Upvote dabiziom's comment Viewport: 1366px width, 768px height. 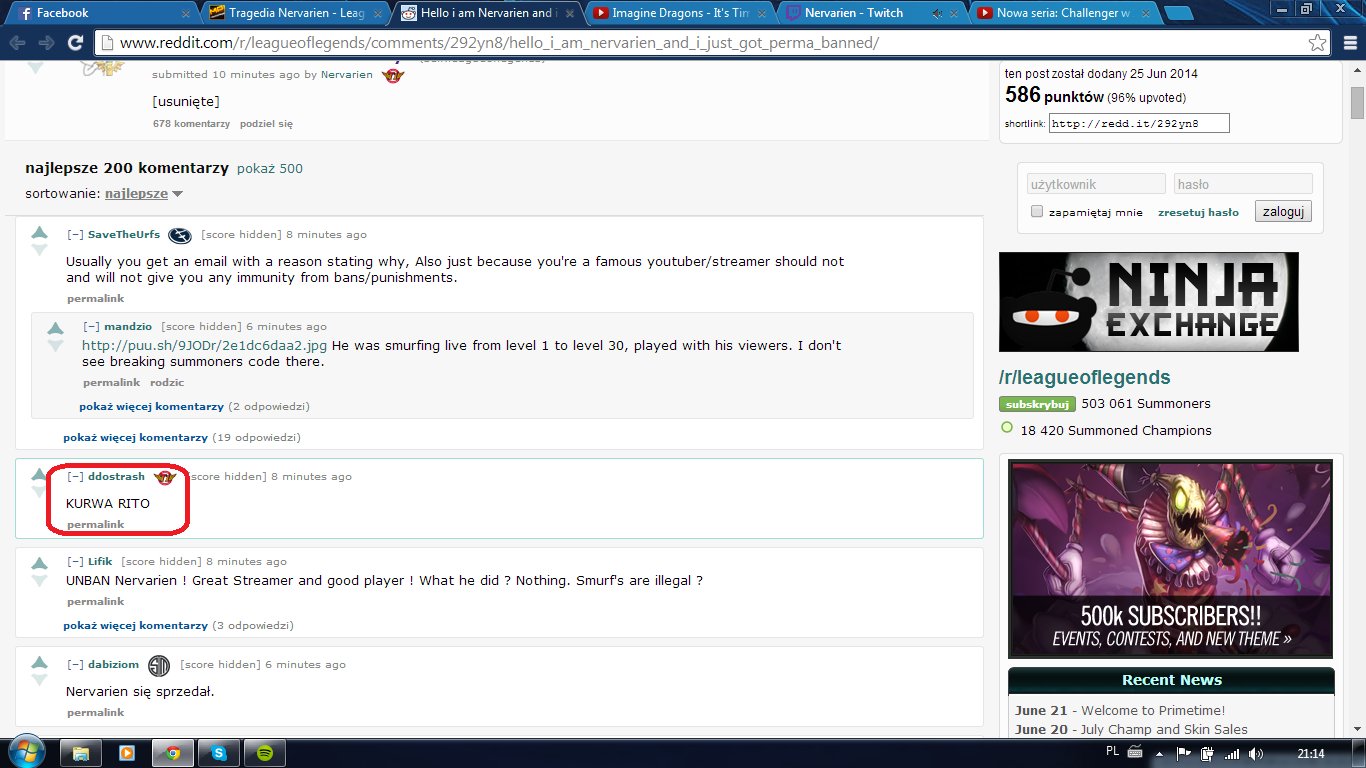[x=39, y=662]
